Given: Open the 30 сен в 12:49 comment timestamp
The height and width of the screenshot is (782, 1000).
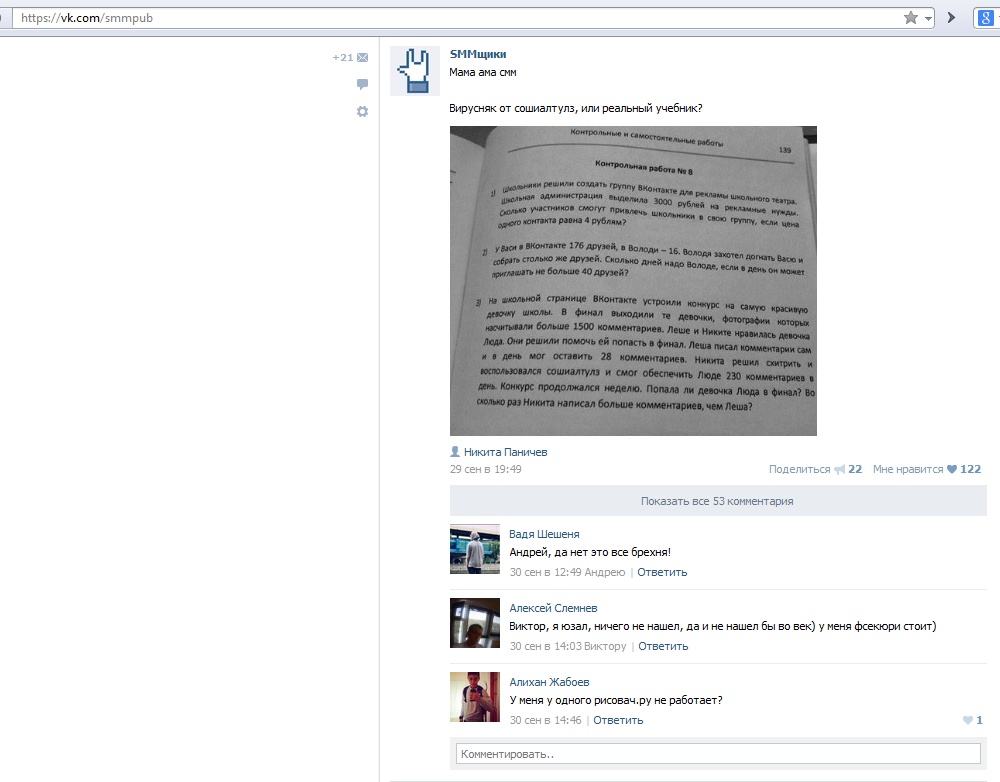Looking at the screenshot, I should (545, 572).
